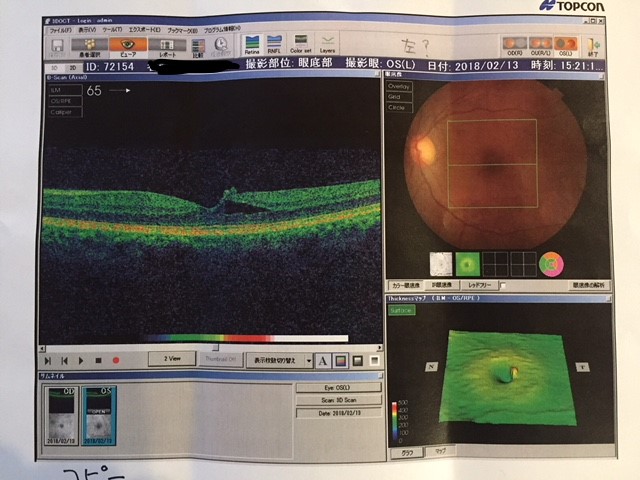Select the OS scan thumbnail
The image size is (640, 480).
[x=99, y=416]
